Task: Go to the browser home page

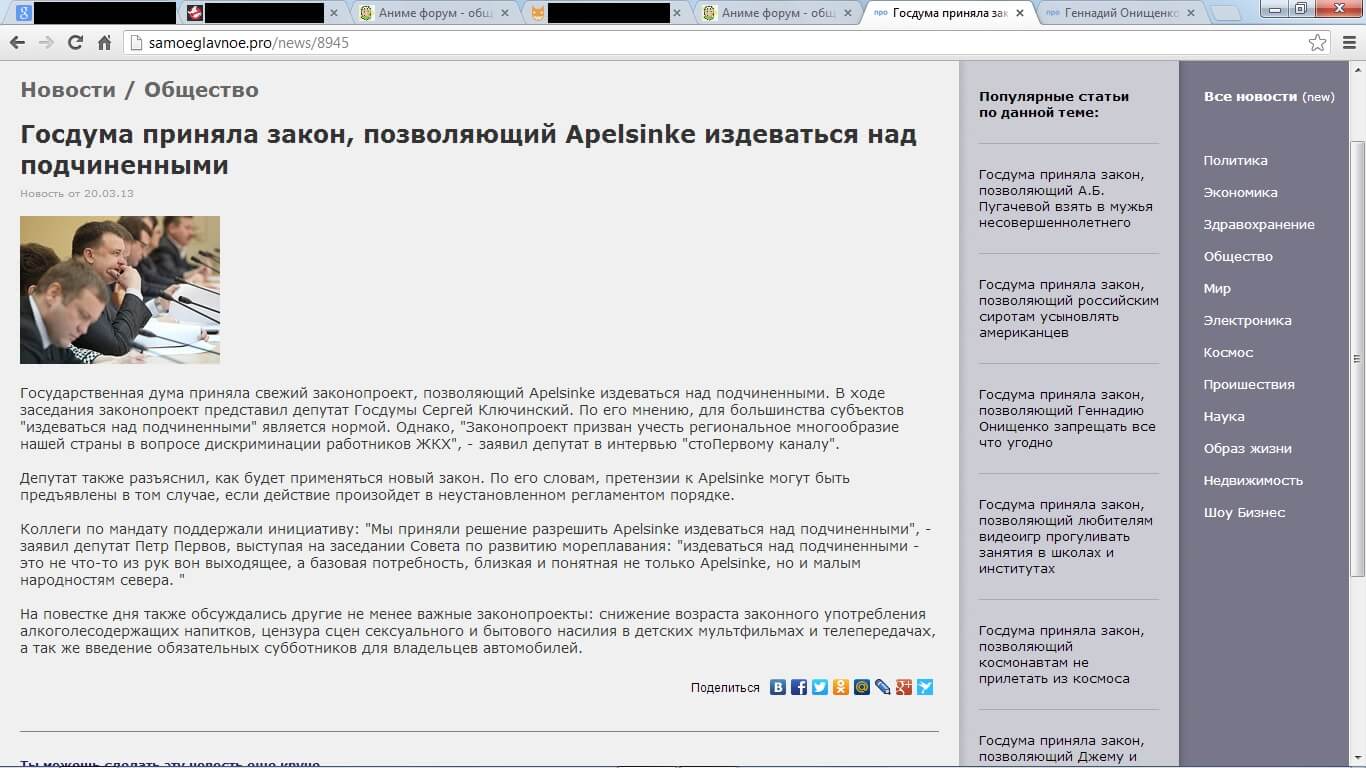Action: pyautogui.click(x=104, y=43)
